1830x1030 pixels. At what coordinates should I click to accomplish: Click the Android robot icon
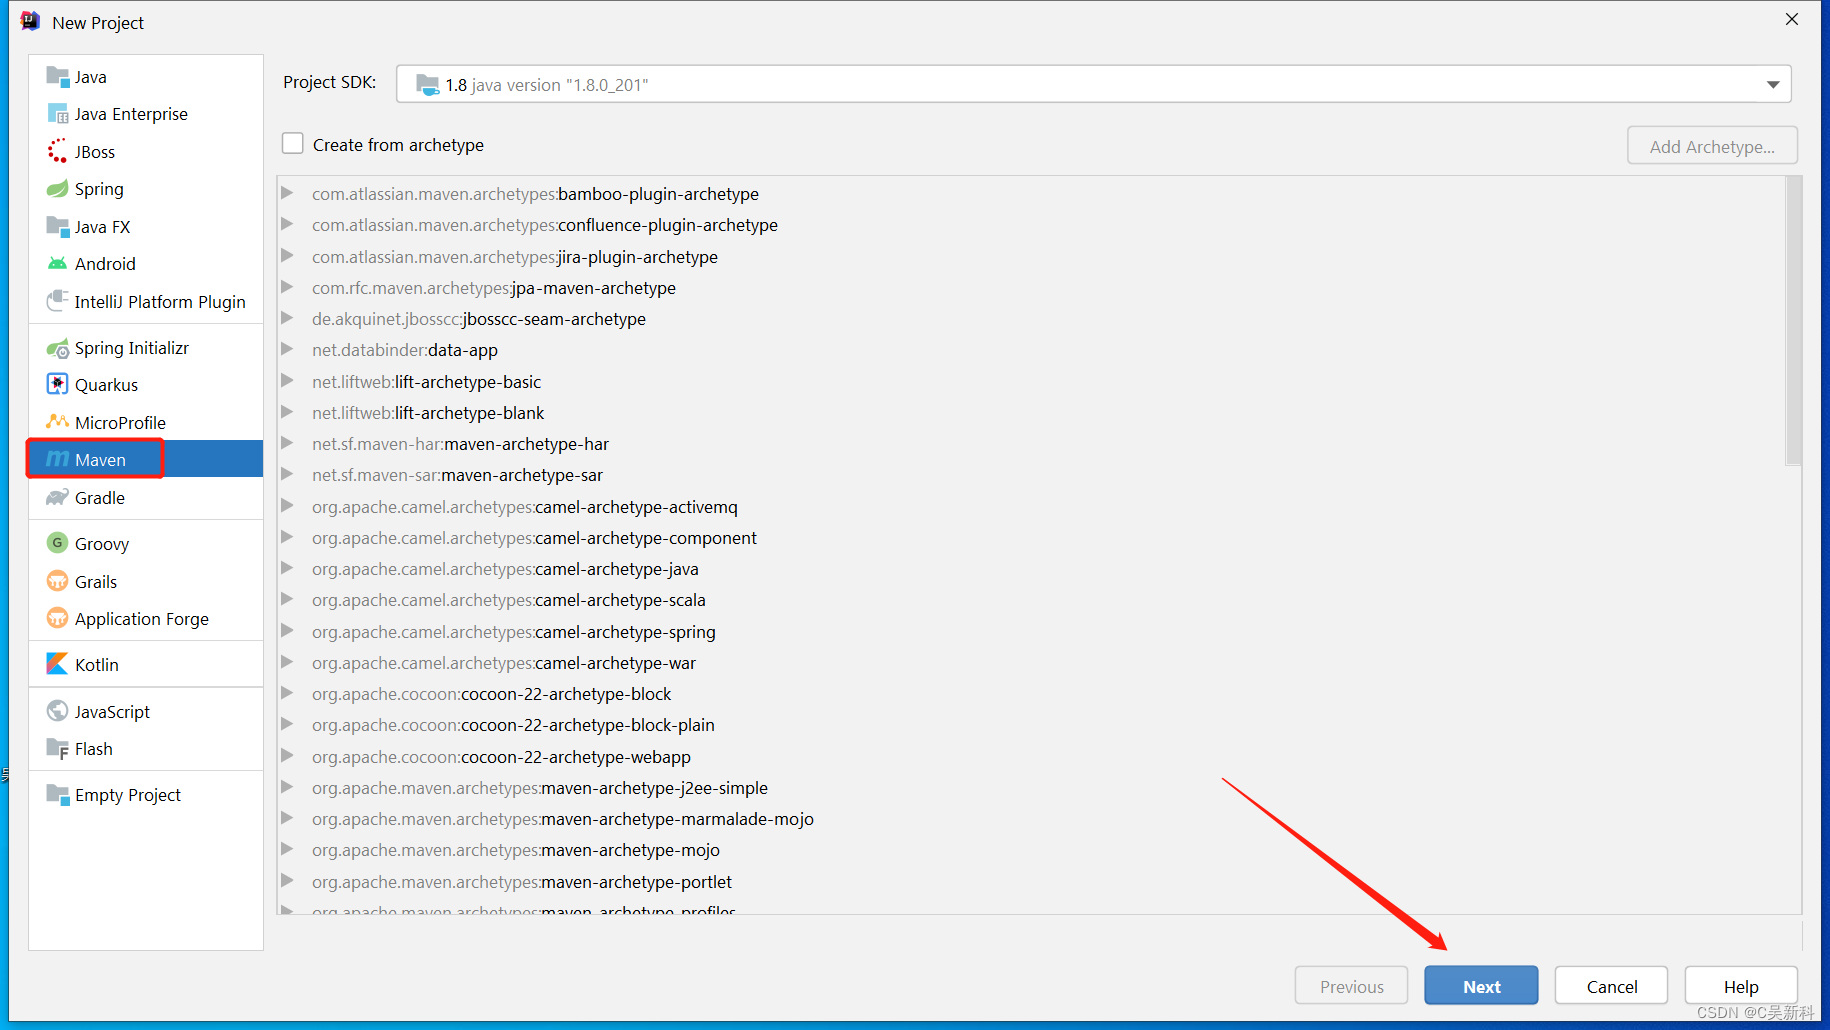point(57,264)
